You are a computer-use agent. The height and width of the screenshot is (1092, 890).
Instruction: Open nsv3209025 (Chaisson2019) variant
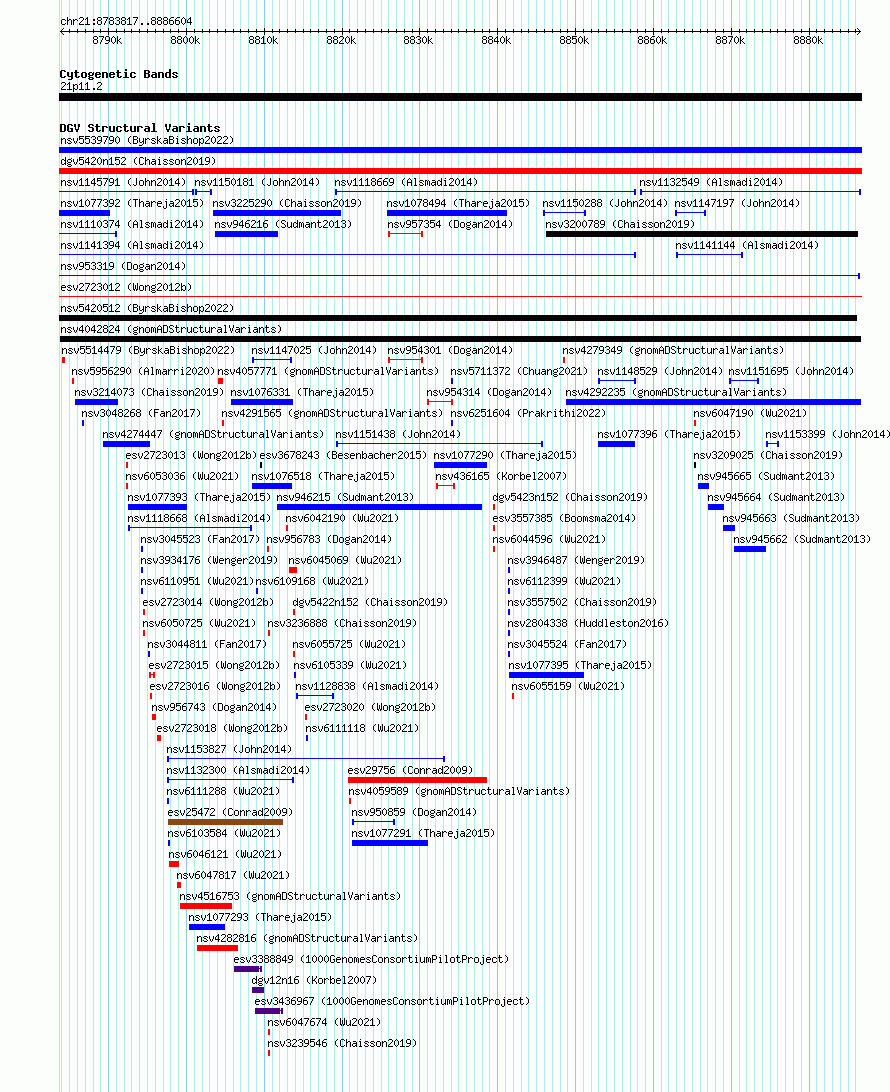tap(767, 455)
